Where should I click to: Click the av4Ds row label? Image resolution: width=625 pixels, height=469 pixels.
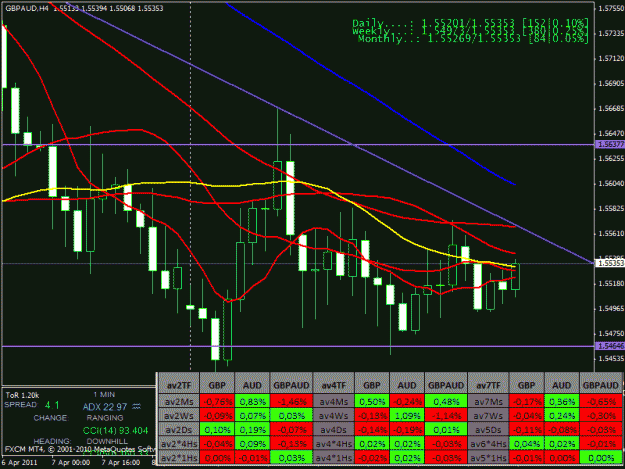pos(334,430)
